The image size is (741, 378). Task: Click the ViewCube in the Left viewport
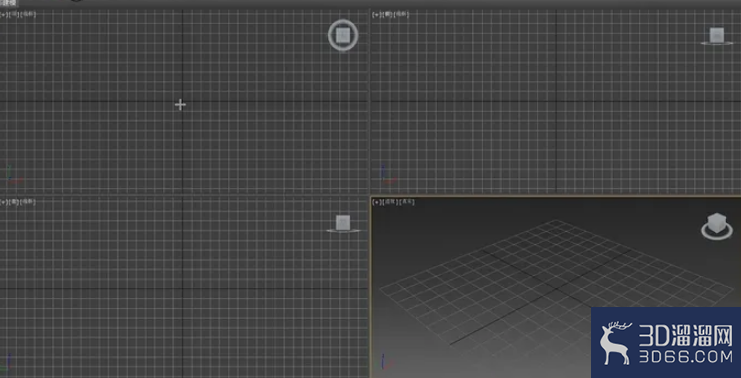tap(343, 222)
